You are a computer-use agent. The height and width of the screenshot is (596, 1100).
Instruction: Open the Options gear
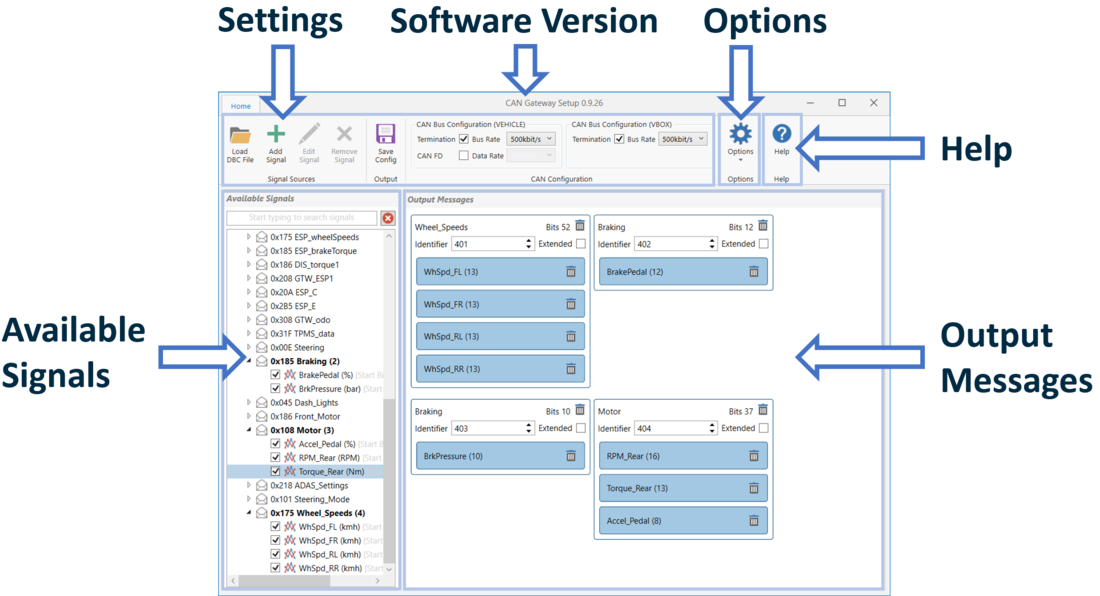click(x=739, y=132)
